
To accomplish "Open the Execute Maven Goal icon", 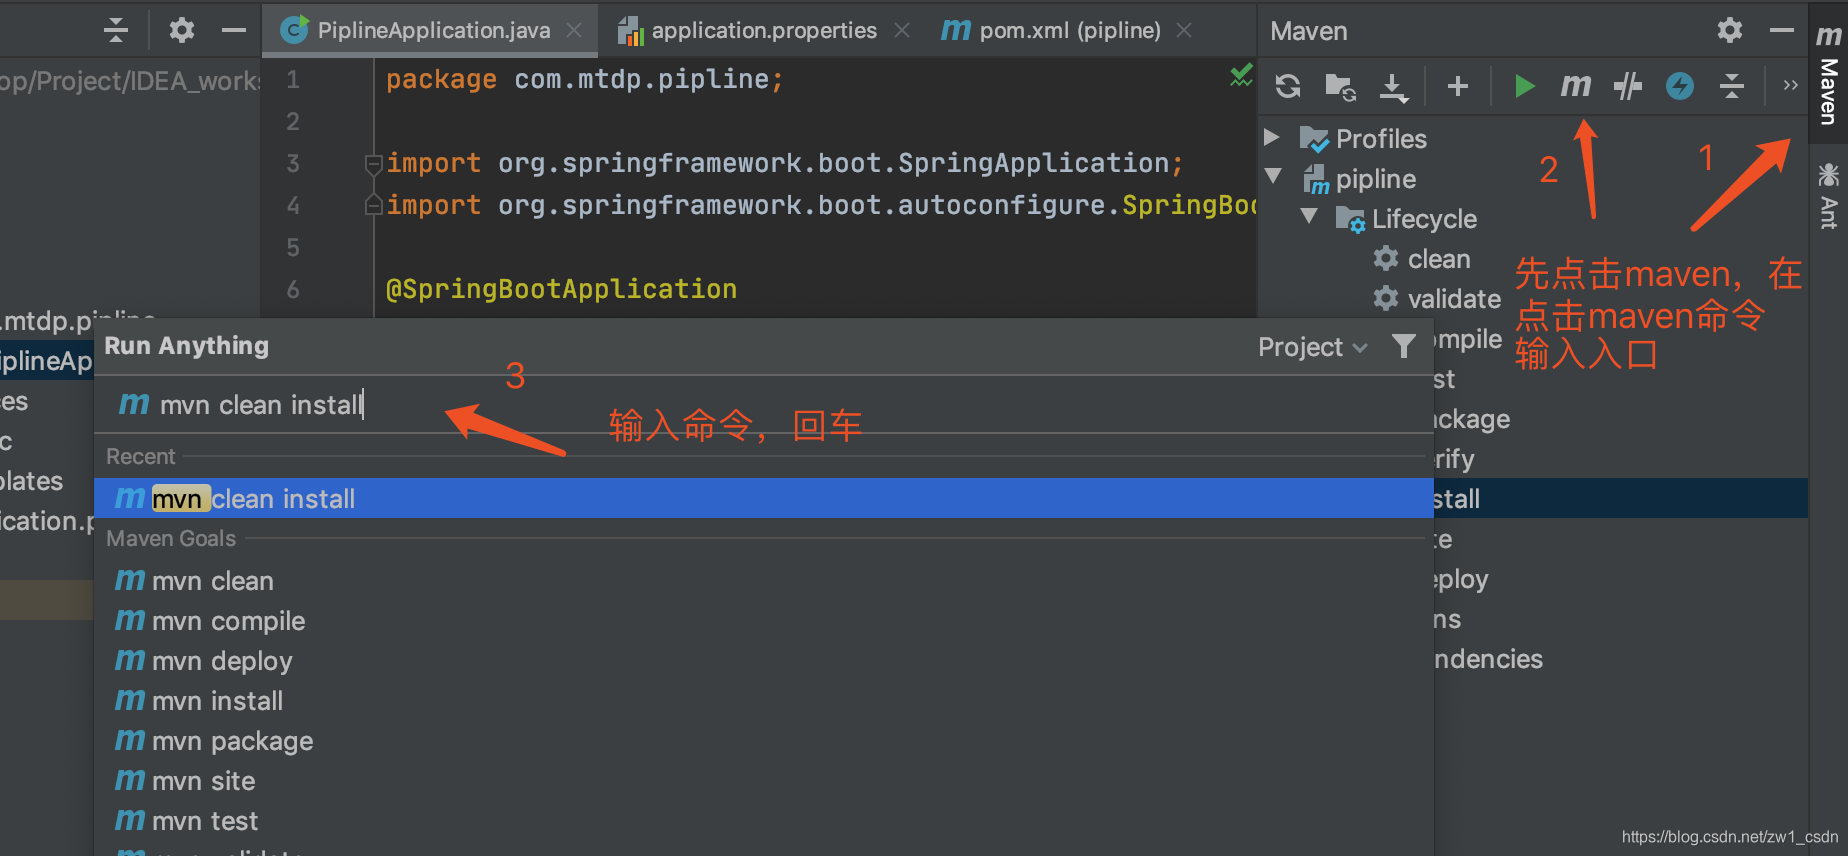I will click(1576, 87).
